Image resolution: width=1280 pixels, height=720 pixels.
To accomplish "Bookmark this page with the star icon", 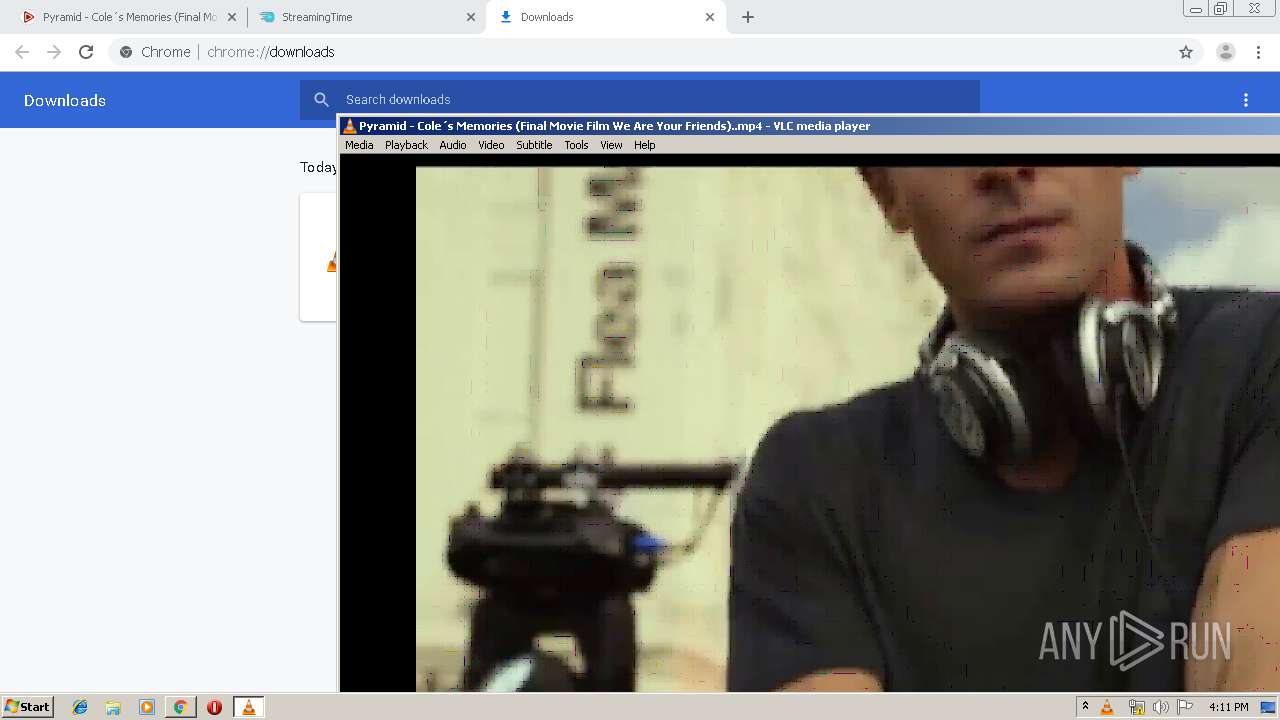I will pyautogui.click(x=1186, y=52).
